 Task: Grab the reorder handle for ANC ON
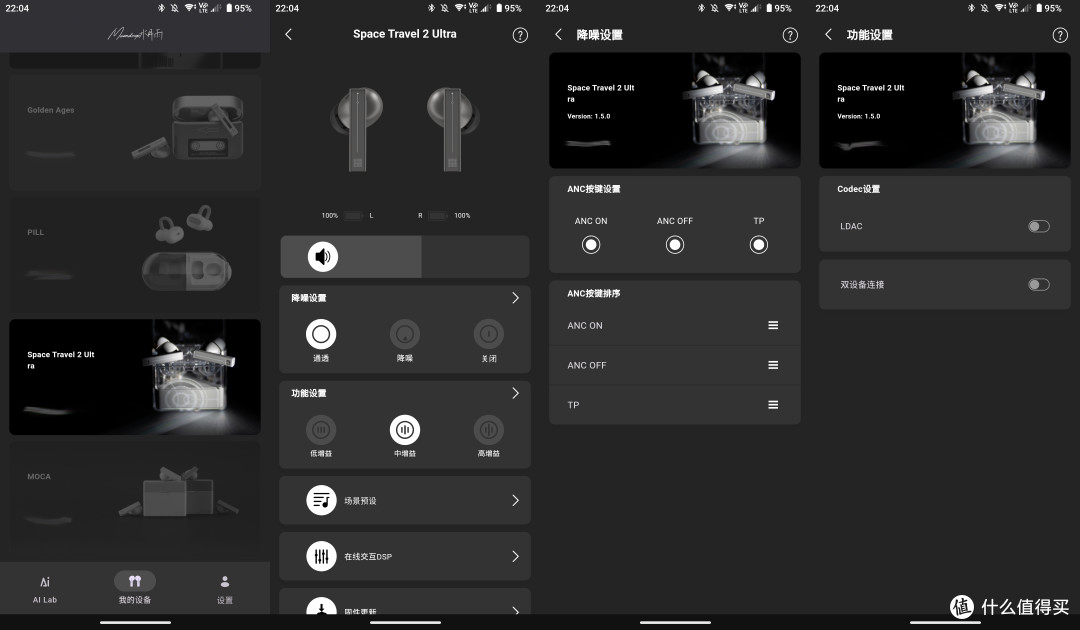click(x=773, y=325)
